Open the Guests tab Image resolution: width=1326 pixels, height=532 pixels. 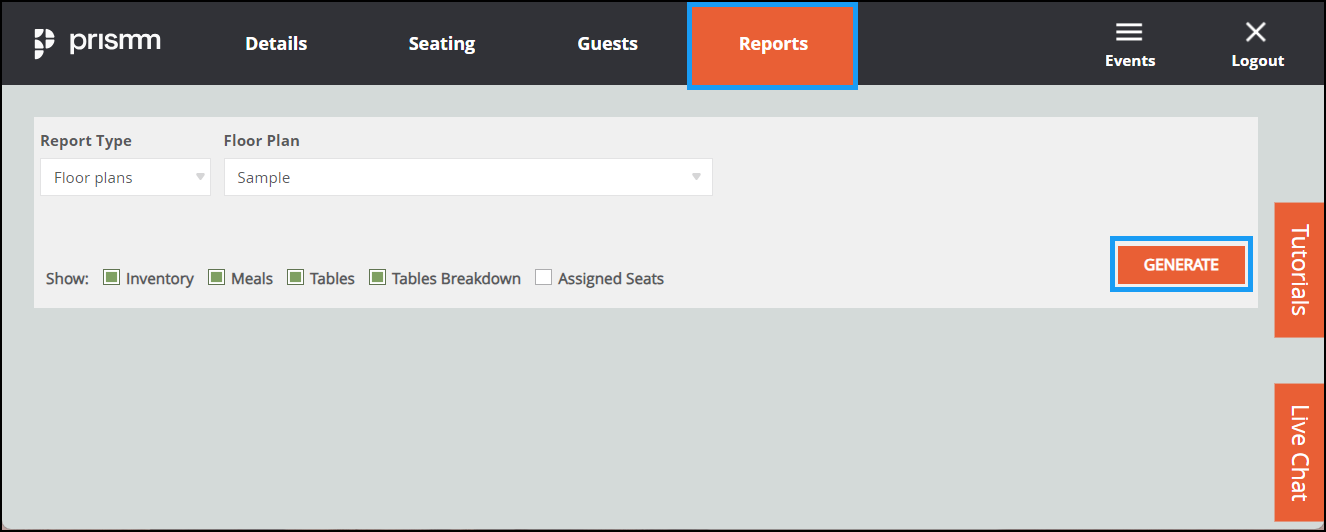(607, 44)
